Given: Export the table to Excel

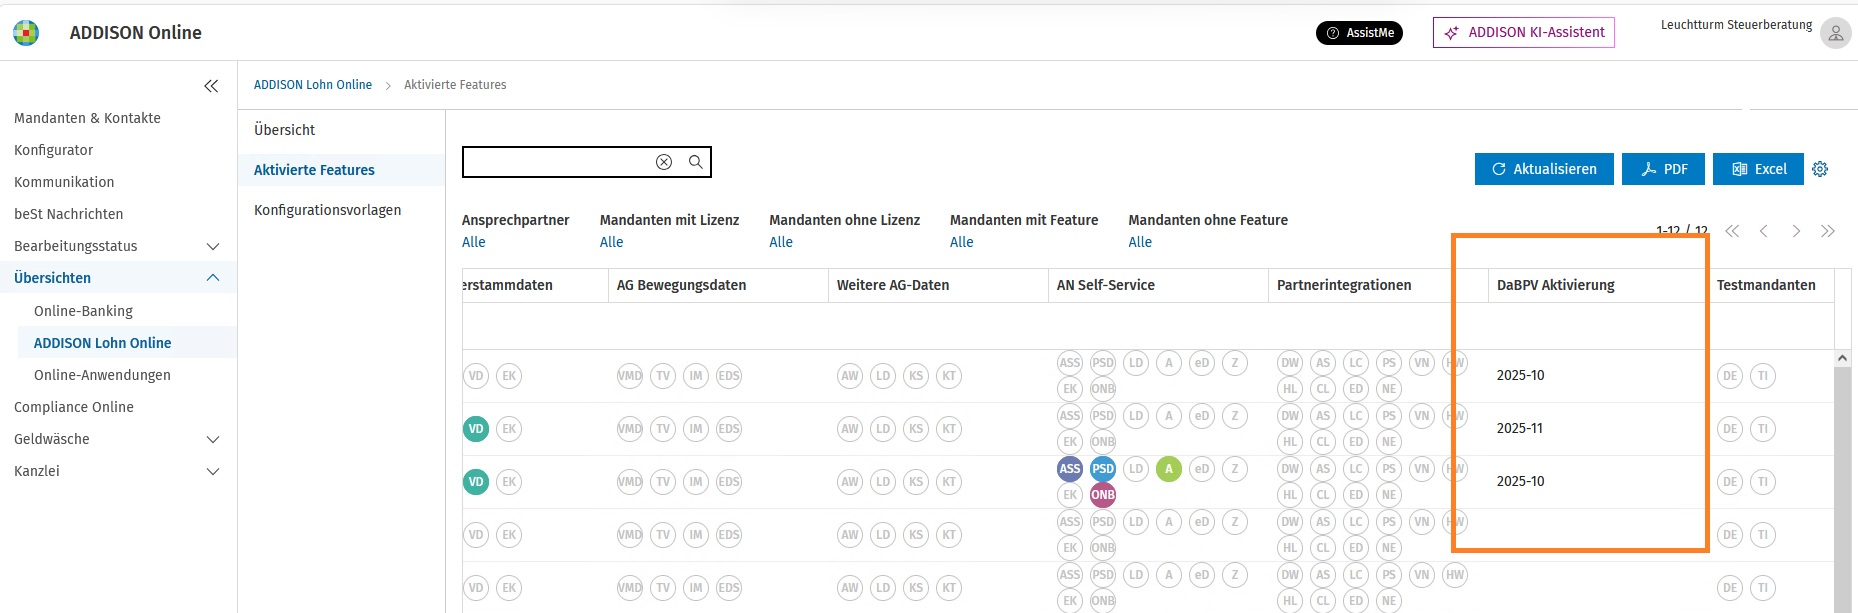Looking at the screenshot, I should click(1759, 169).
